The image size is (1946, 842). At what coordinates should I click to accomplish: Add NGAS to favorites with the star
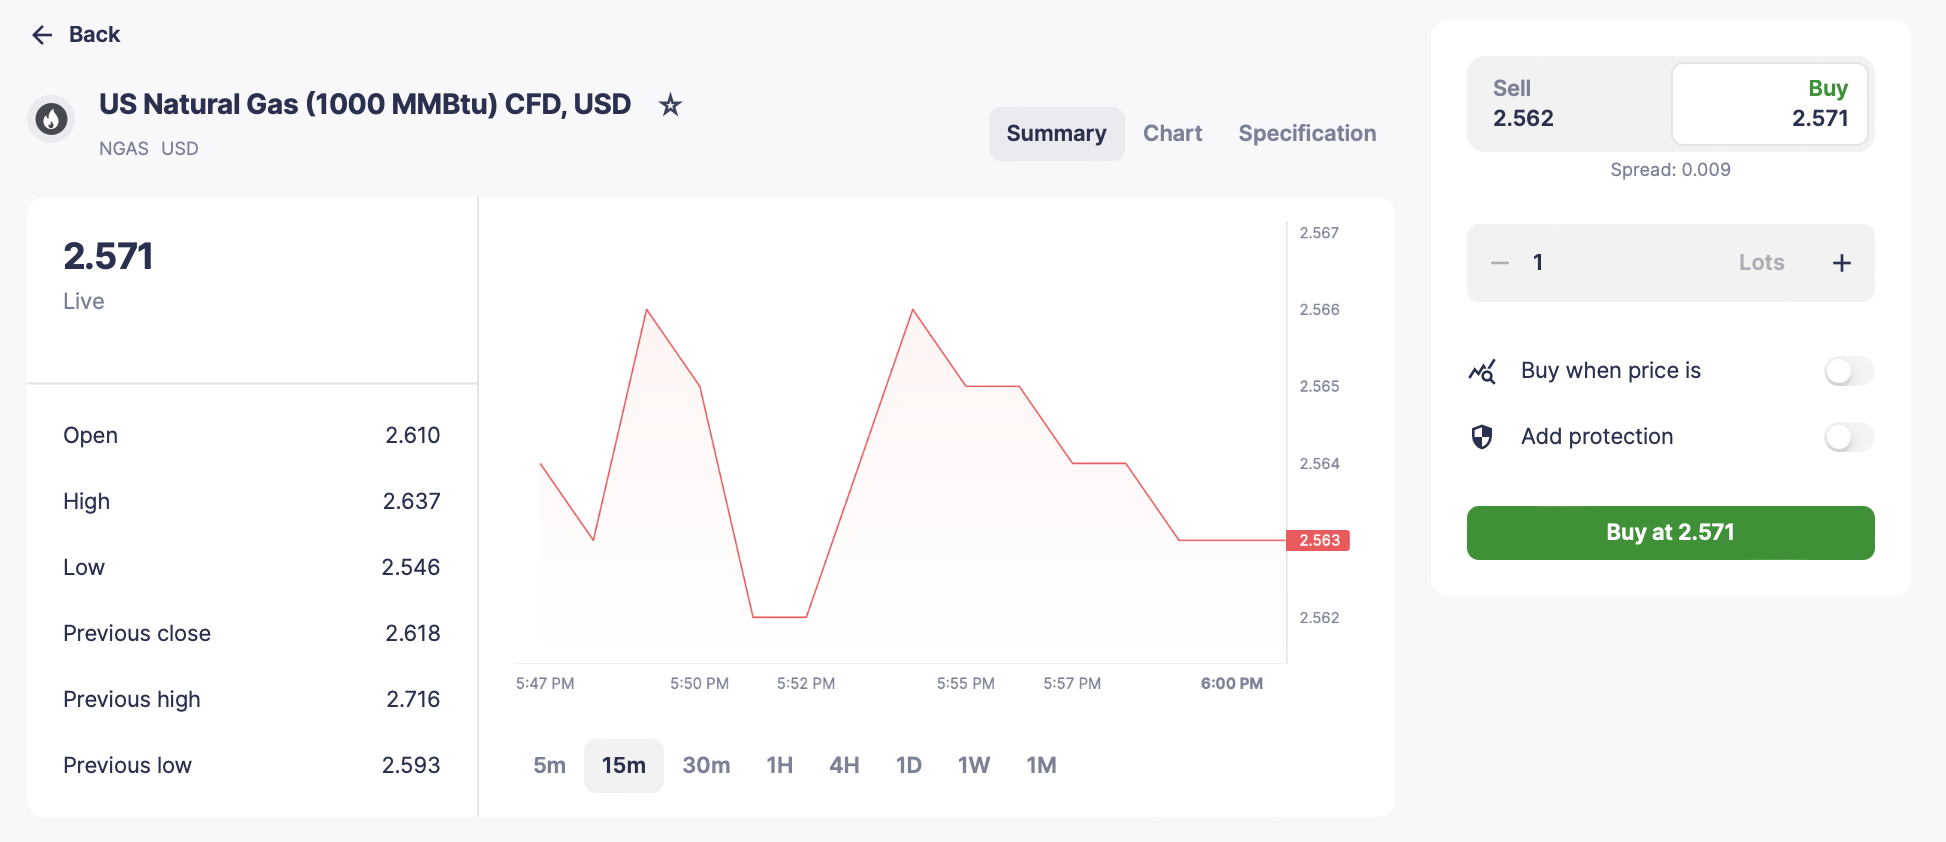tap(670, 105)
